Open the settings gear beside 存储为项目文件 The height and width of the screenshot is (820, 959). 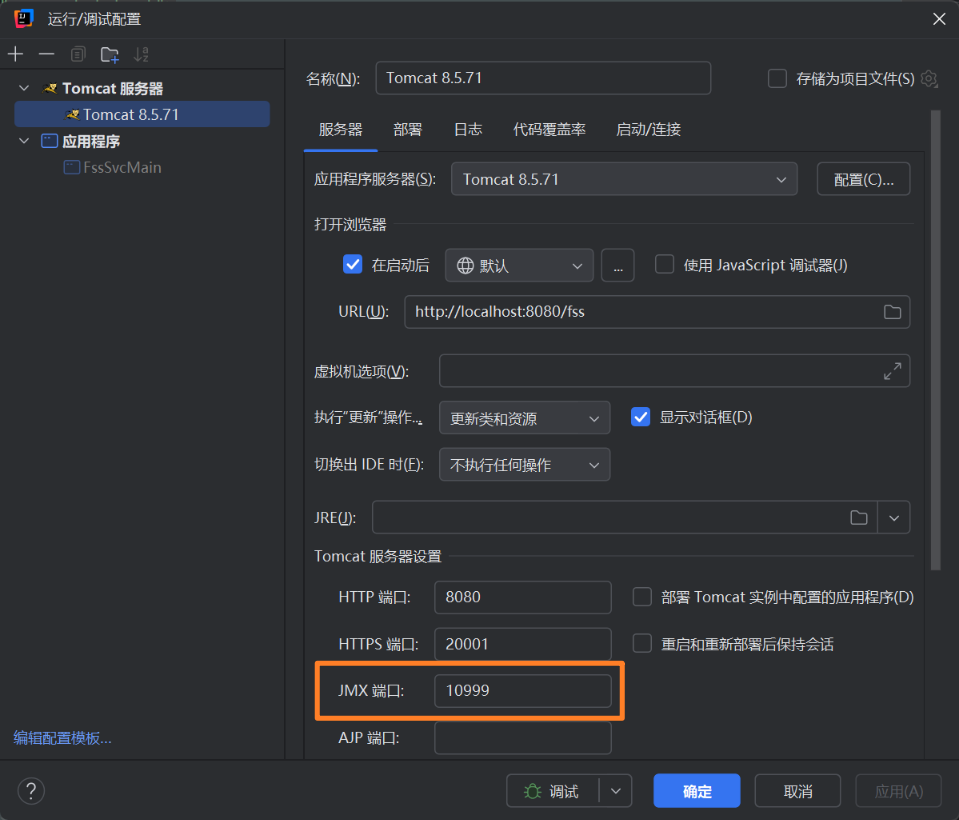[x=929, y=78]
